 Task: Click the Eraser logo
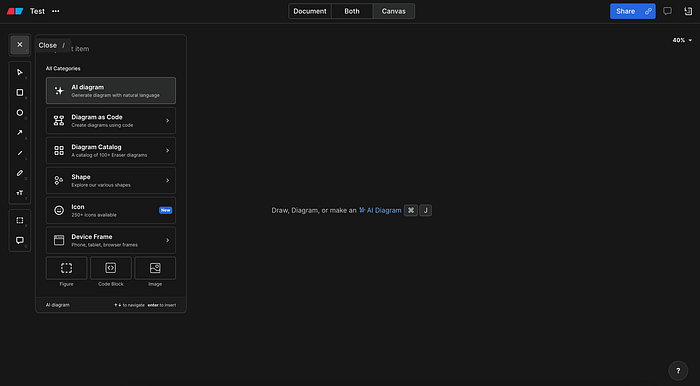[x=15, y=11]
